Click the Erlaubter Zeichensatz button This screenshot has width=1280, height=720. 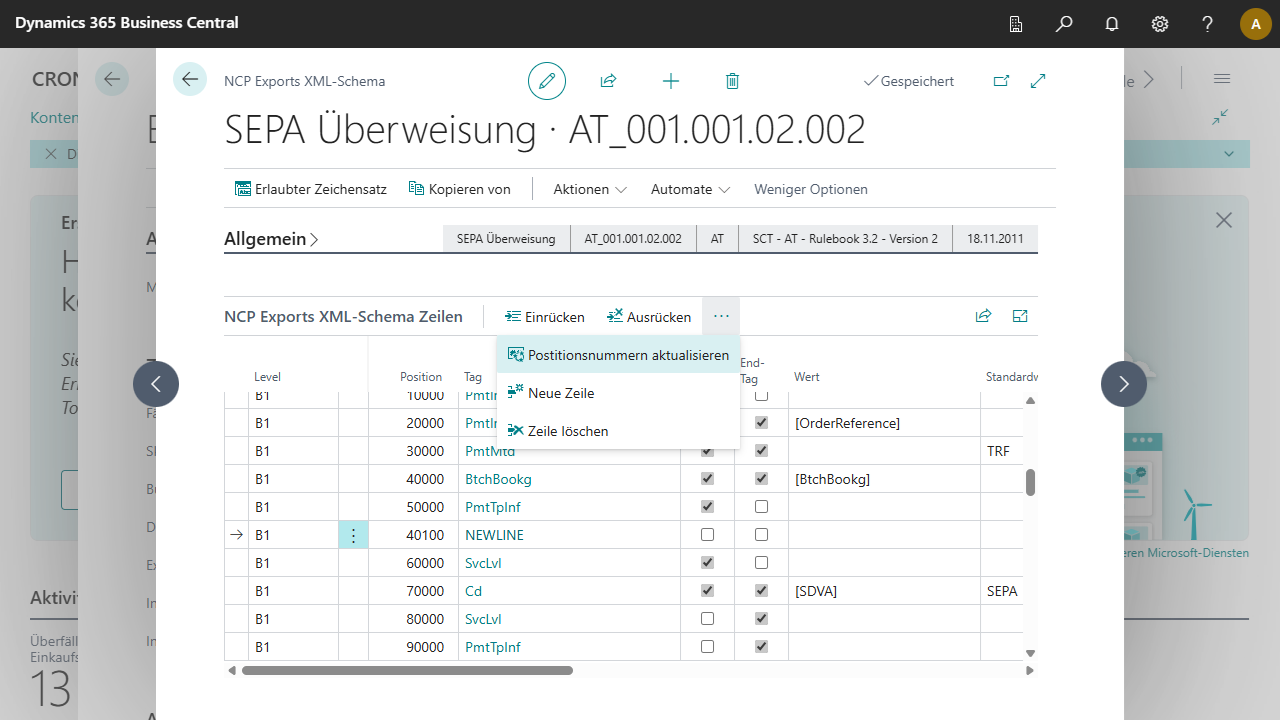pyautogui.click(x=311, y=189)
